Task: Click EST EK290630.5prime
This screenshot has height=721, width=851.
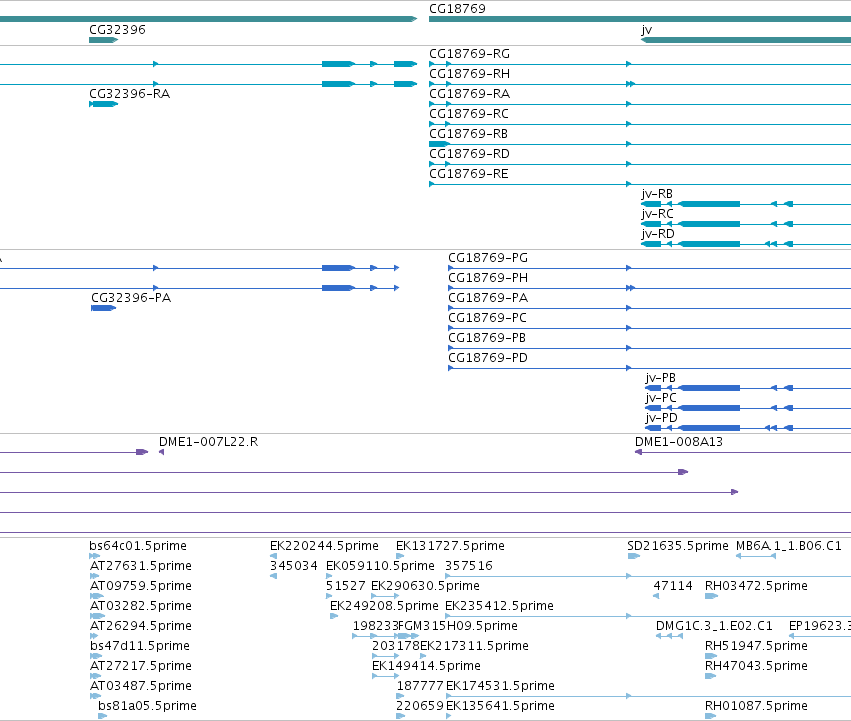Action: pos(425,586)
